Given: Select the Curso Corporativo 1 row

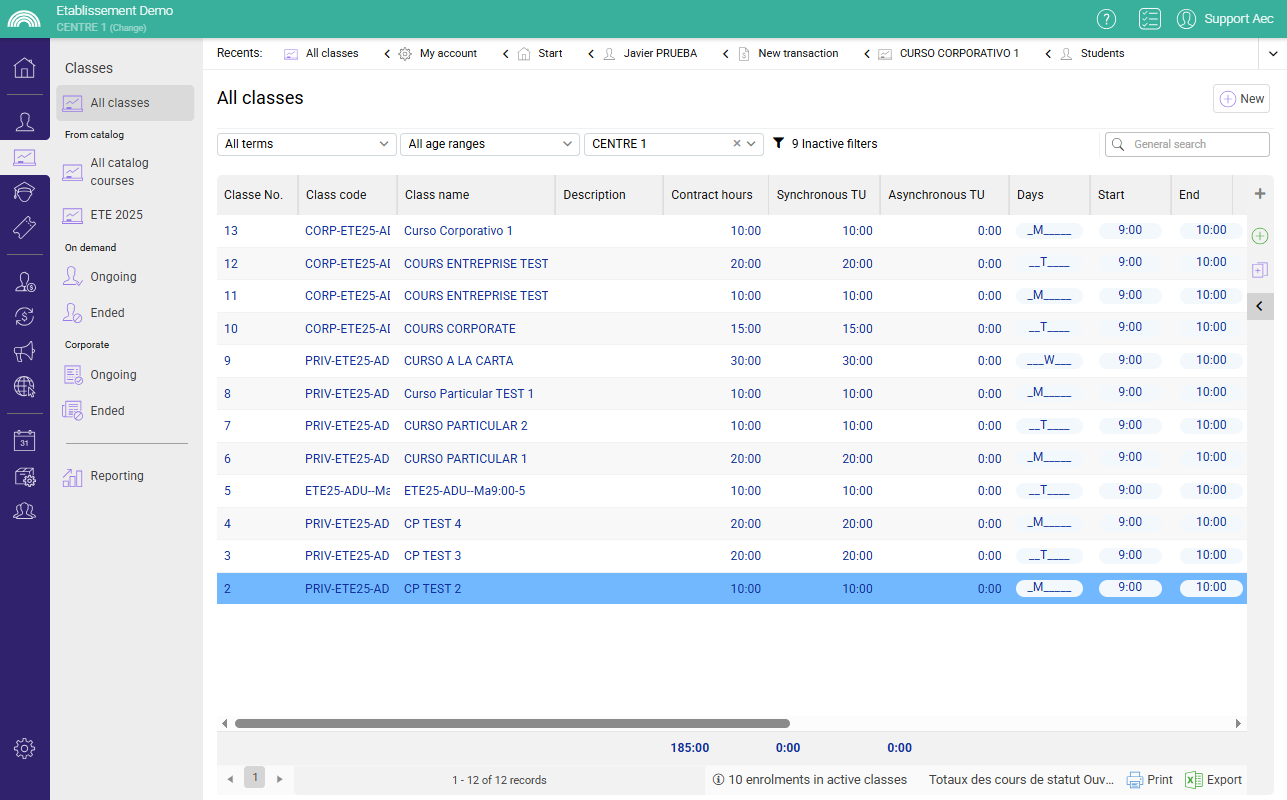Looking at the screenshot, I should pyautogui.click(x=731, y=231).
